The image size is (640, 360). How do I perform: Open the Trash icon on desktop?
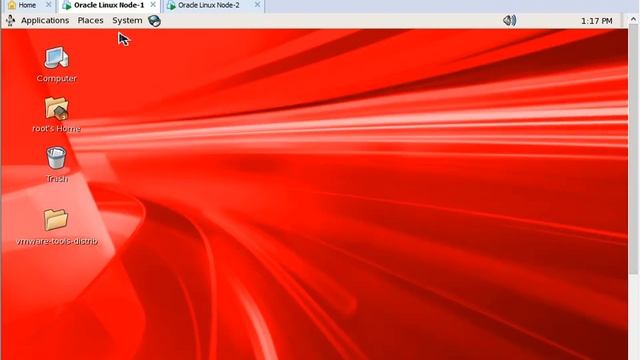click(x=56, y=158)
